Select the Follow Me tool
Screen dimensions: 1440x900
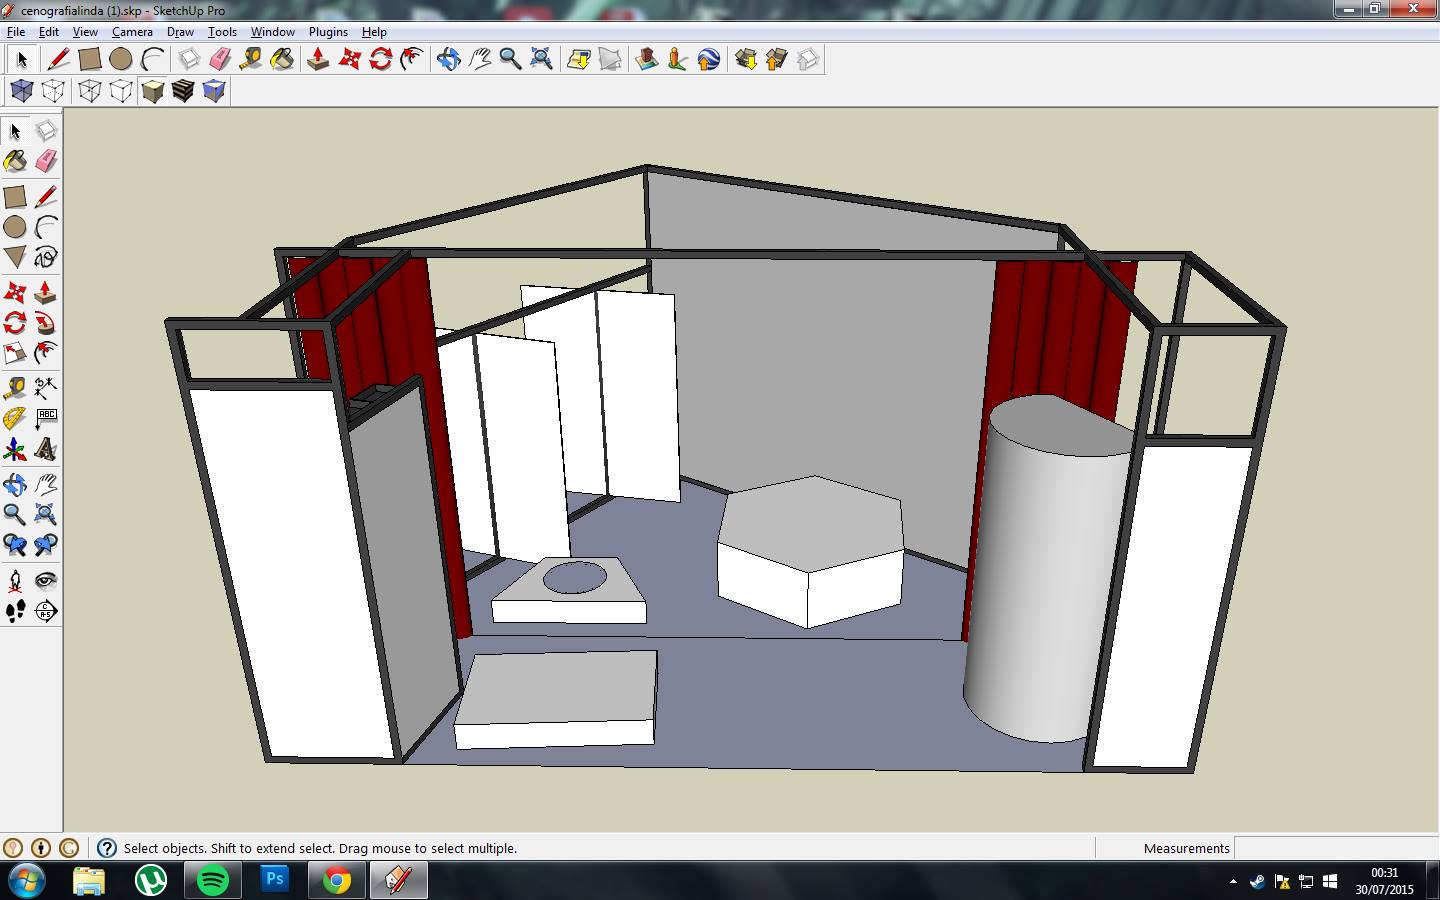click(46, 322)
